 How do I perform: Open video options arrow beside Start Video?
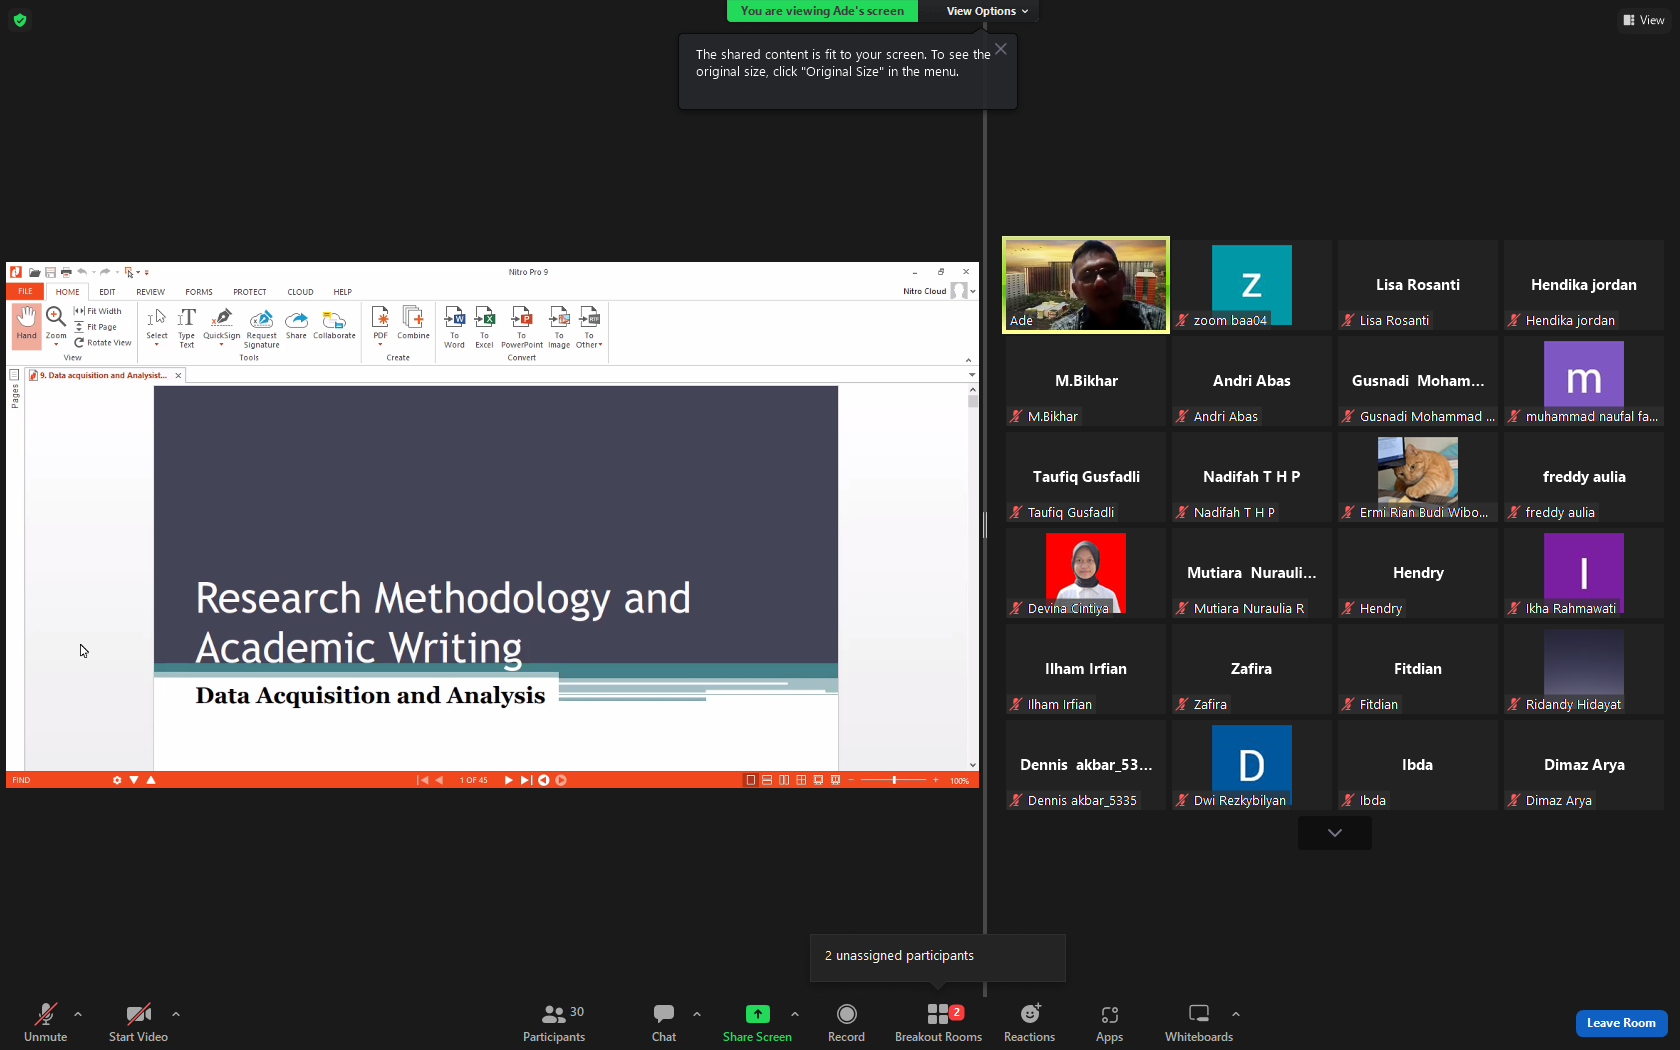pos(176,1014)
